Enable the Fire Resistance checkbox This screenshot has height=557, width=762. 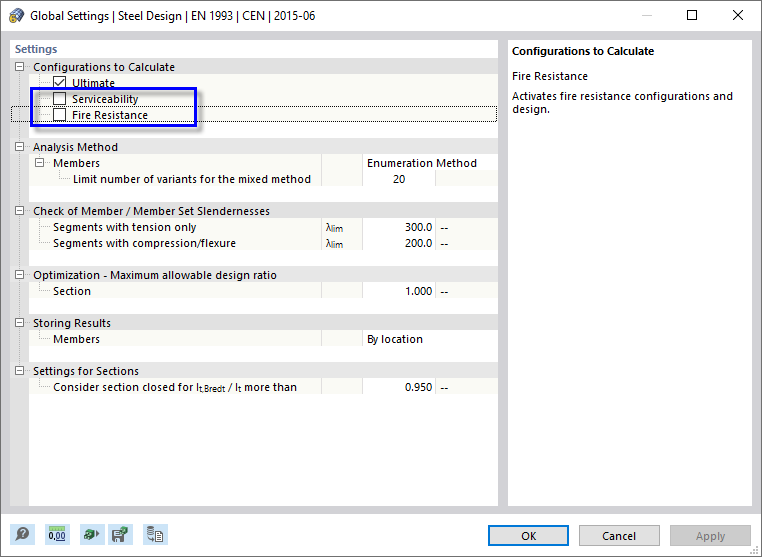[59, 115]
